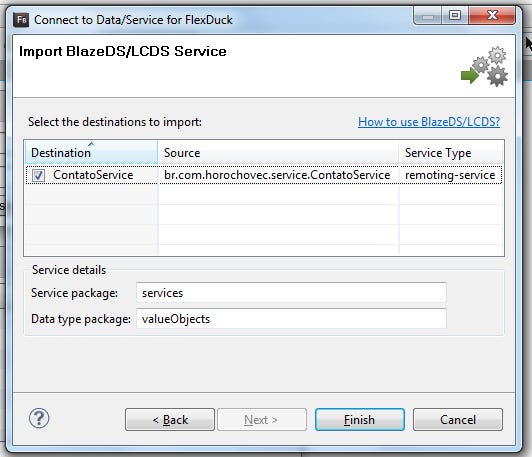
Task: Click the Flash Builder icon in title bar
Action: [21, 20]
